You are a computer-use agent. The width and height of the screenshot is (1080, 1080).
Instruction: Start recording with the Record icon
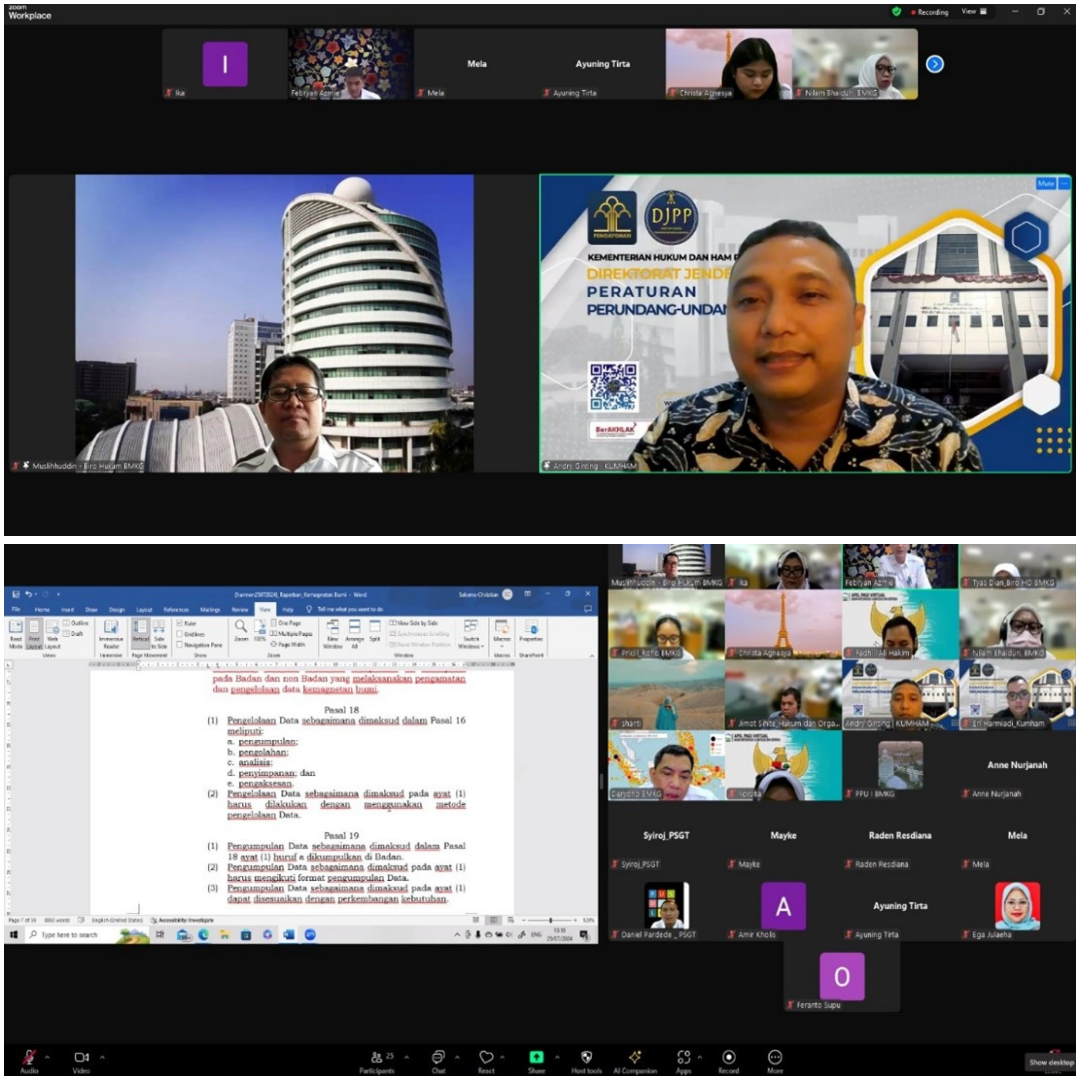tap(728, 1057)
